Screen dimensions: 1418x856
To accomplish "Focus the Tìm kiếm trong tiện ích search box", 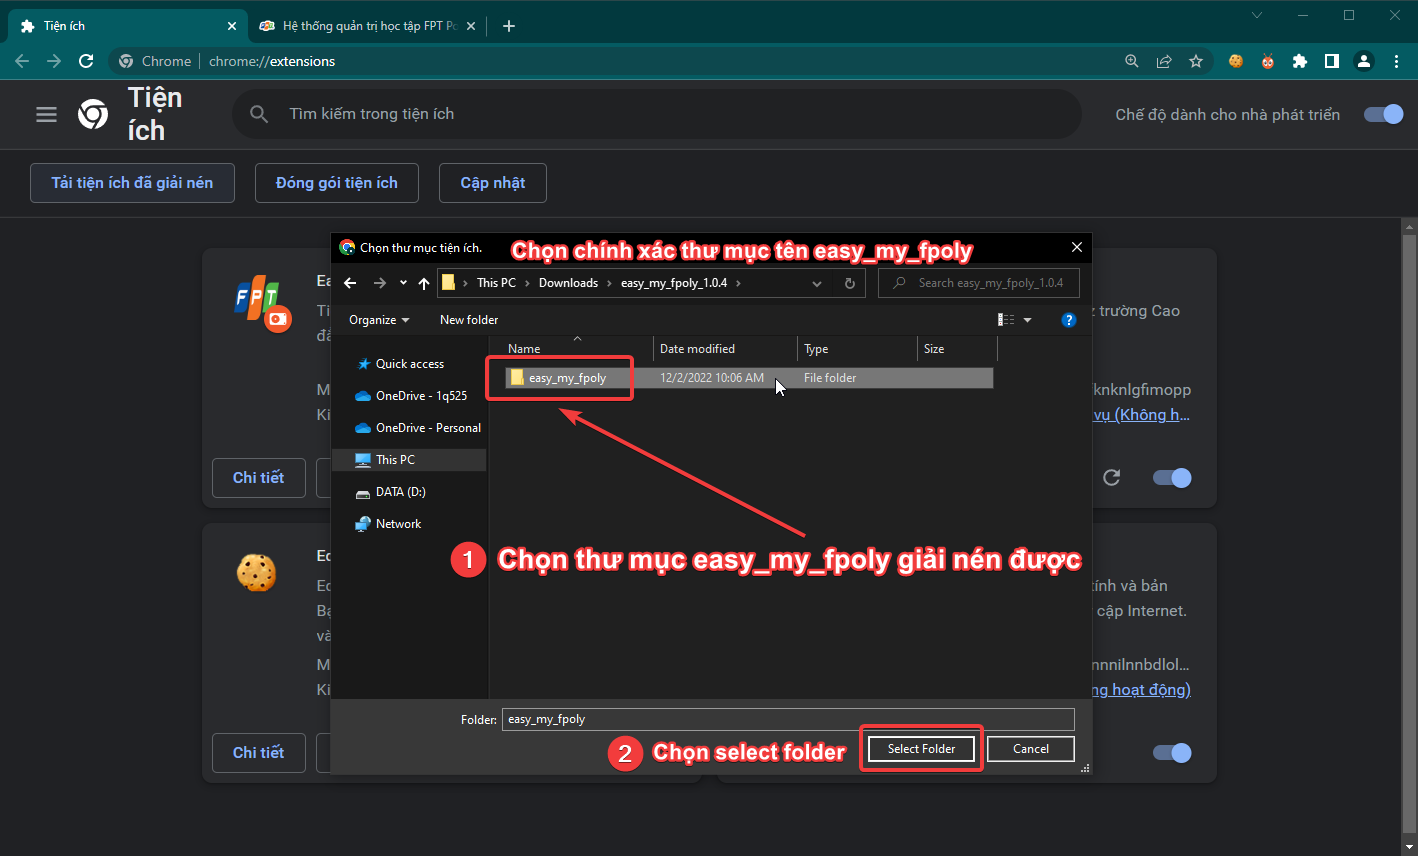I will 657,114.
